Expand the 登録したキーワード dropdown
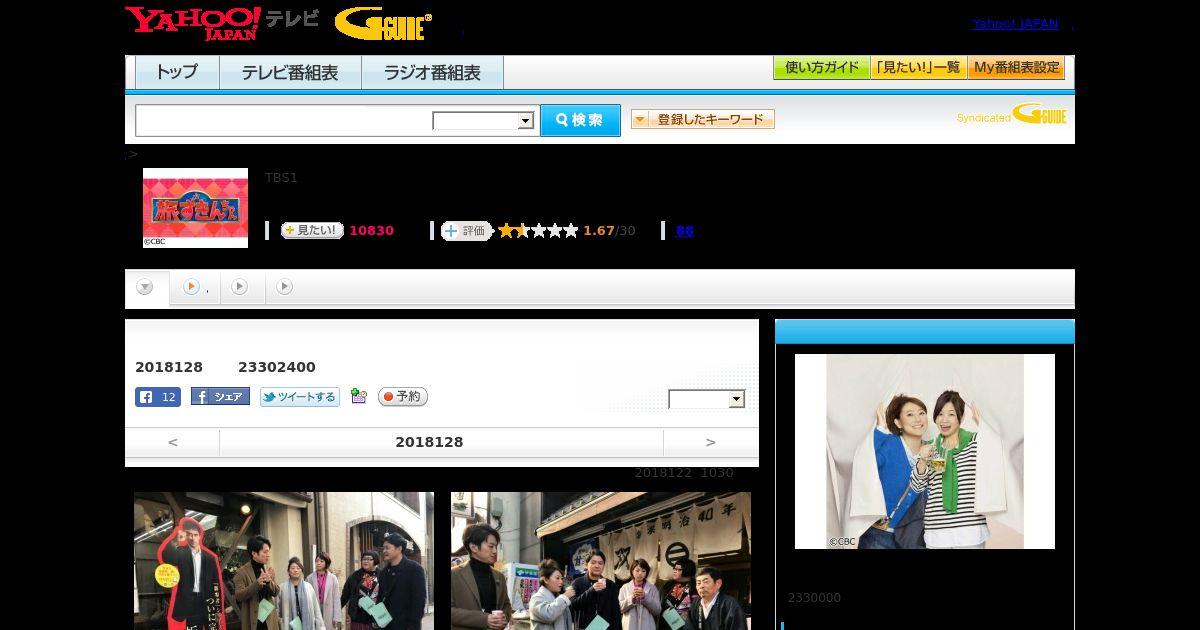Image resolution: width=1200 pixels, height=630 pixels. coord(703,119)
